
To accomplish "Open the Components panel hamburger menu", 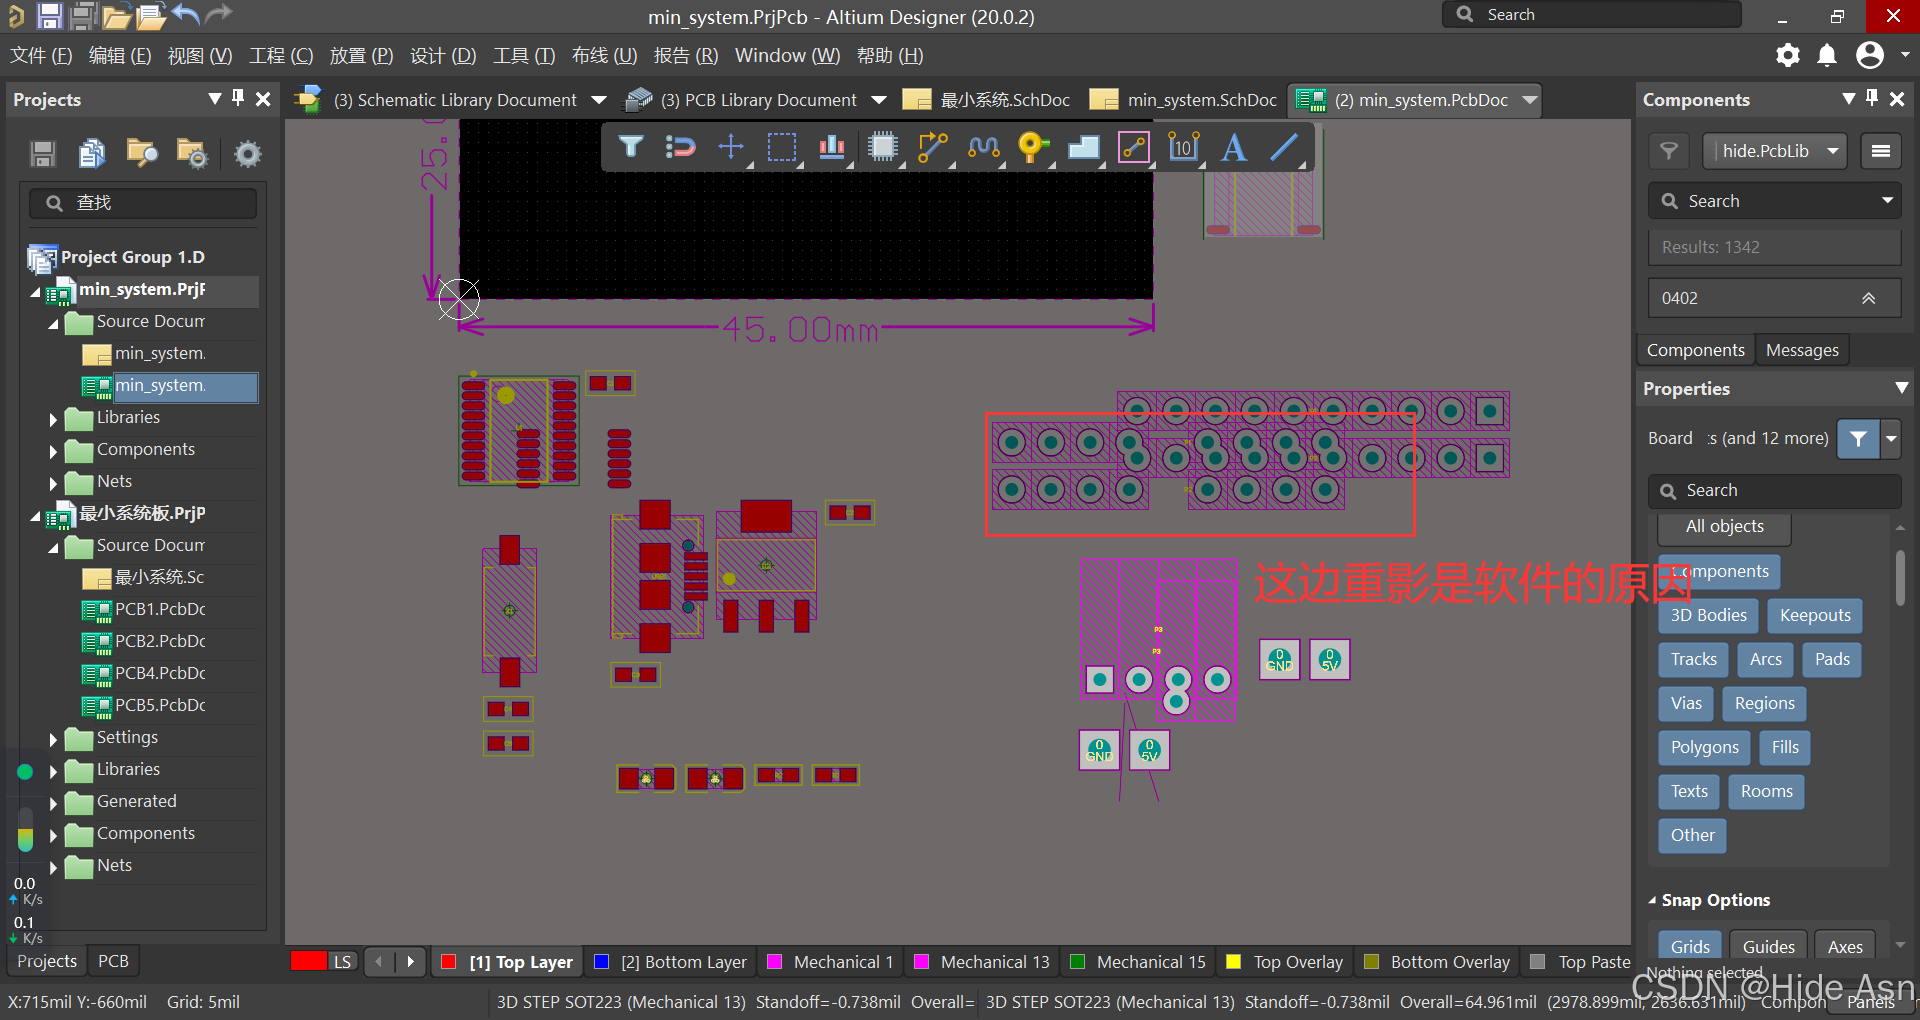I will click(x=1881, y=151).
